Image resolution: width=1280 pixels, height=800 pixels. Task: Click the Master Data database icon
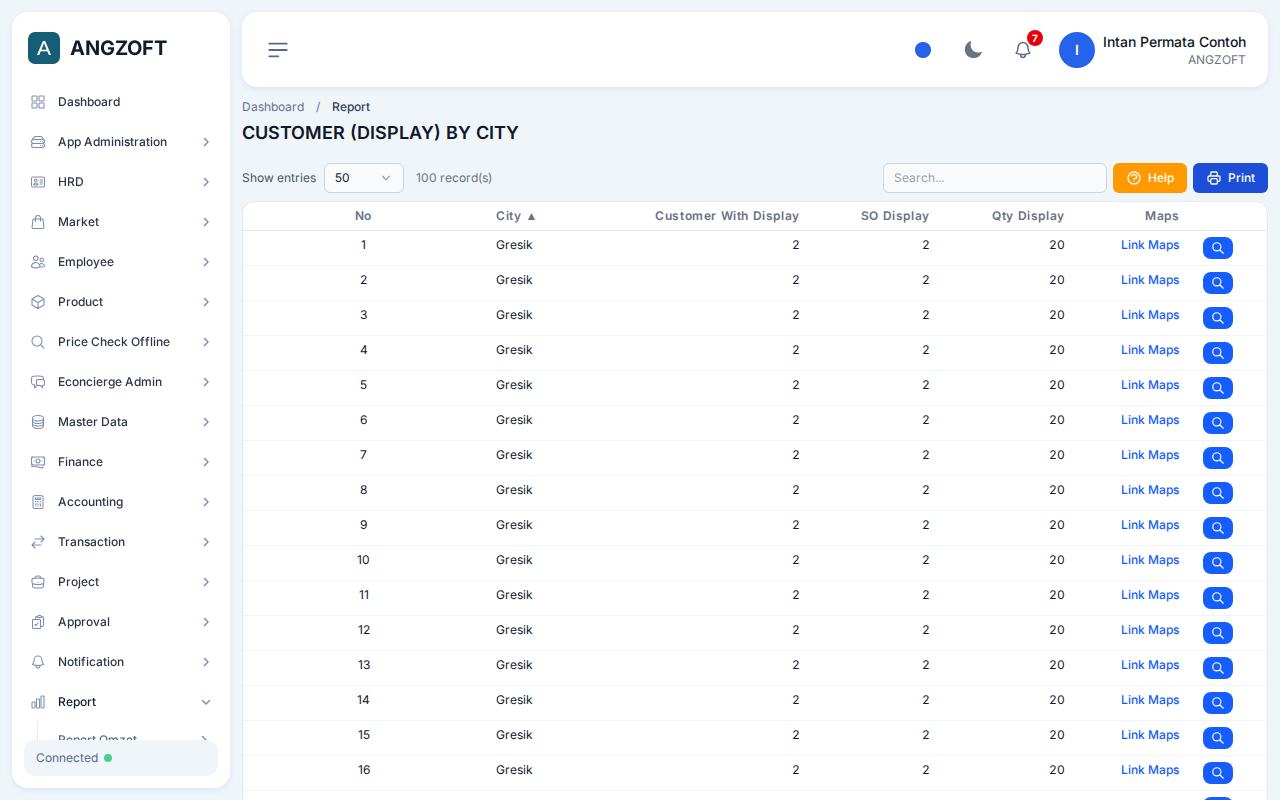click(x=38, y=422)
